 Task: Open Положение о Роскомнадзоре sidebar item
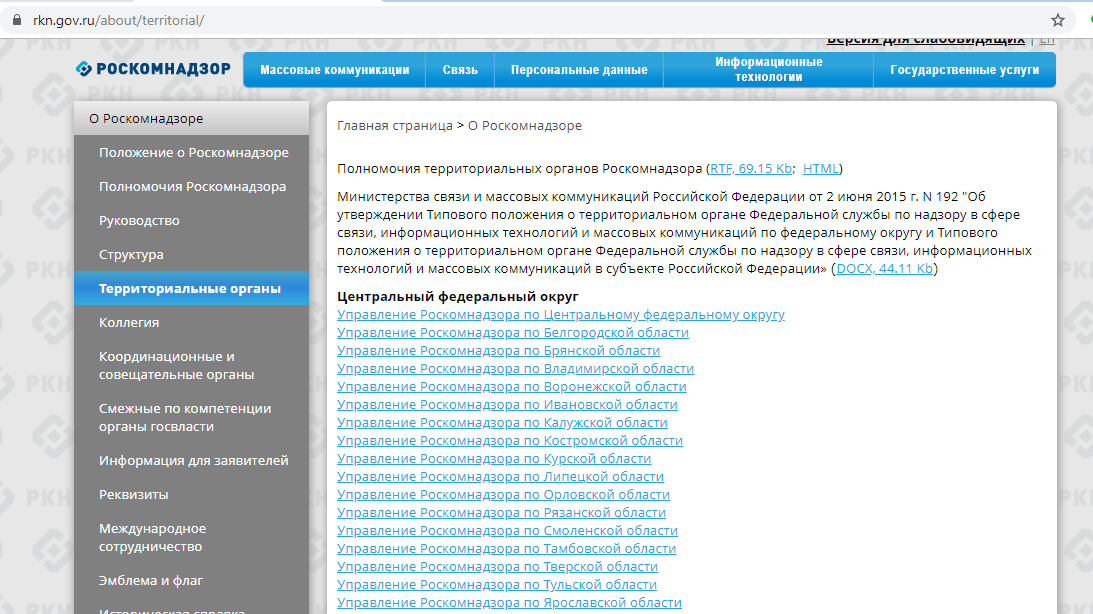192,153
